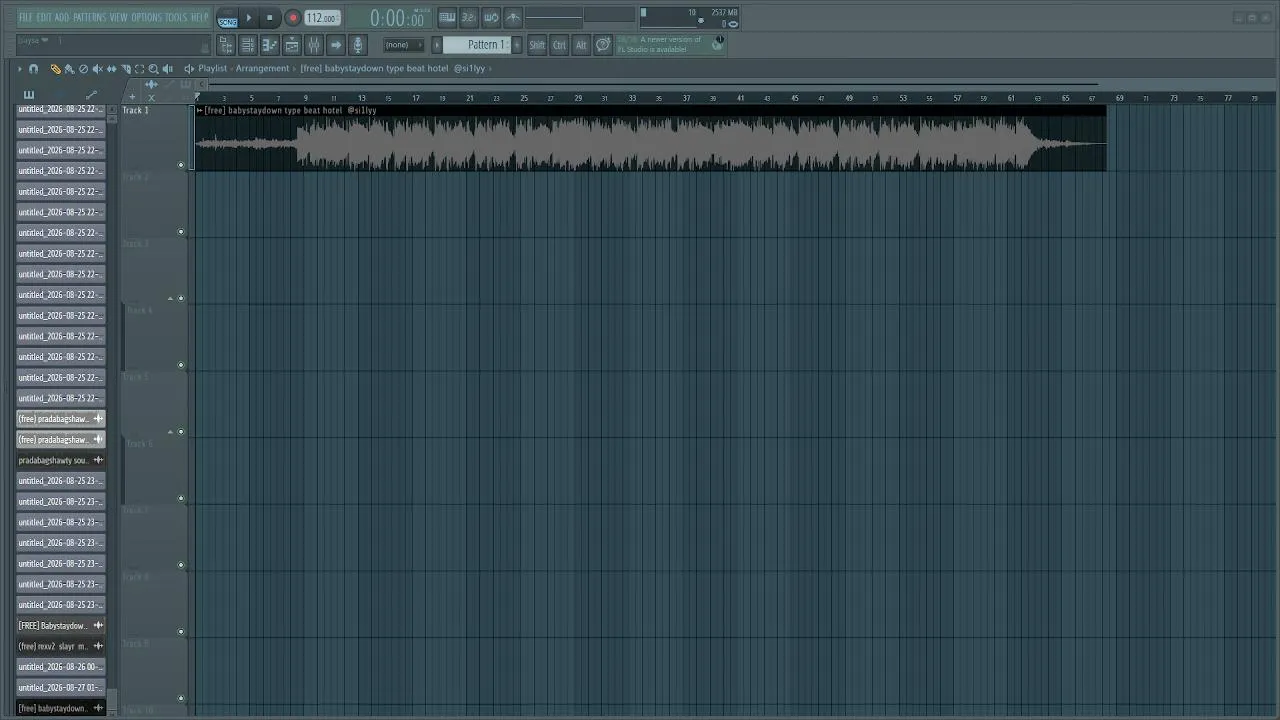The height and width of the screenshot is (720, 1280).
Task: Select the audio clip on Track 1
Action: click(650, 139)
